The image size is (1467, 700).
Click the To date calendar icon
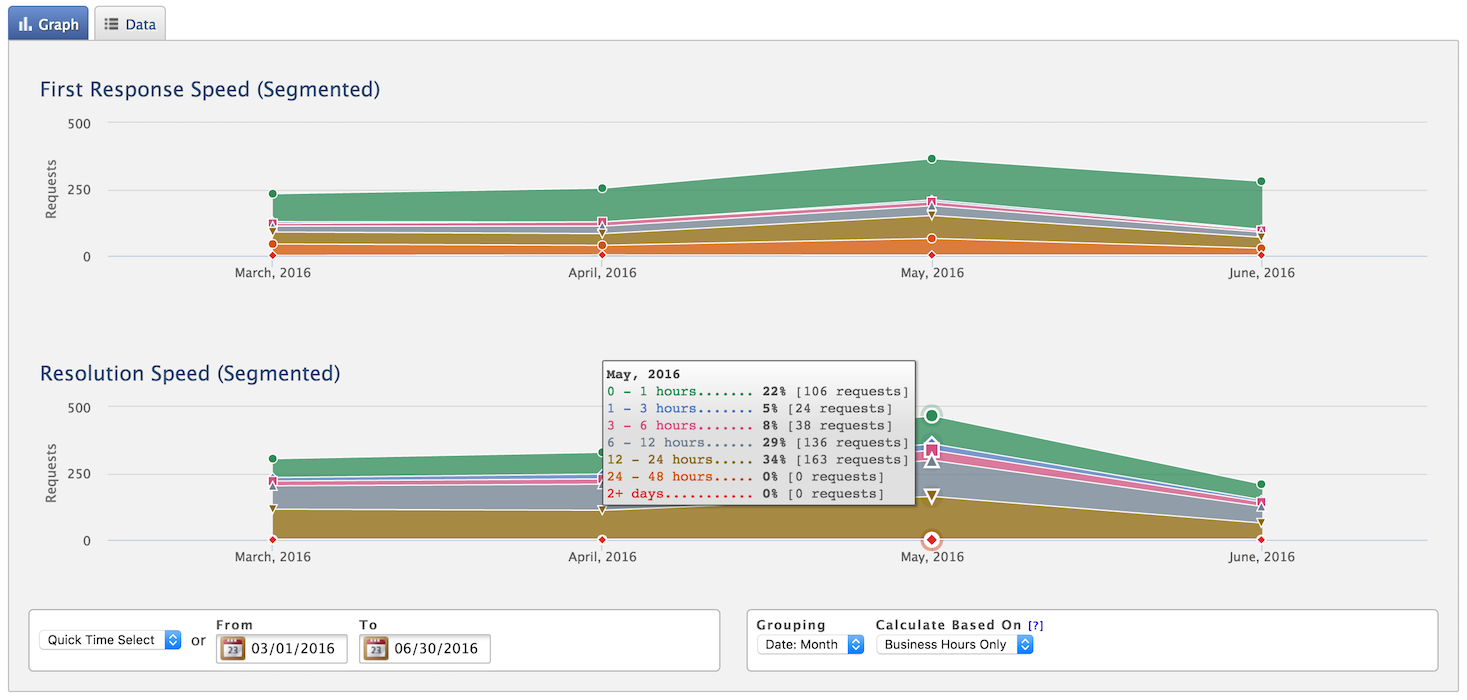coord(376,648)
